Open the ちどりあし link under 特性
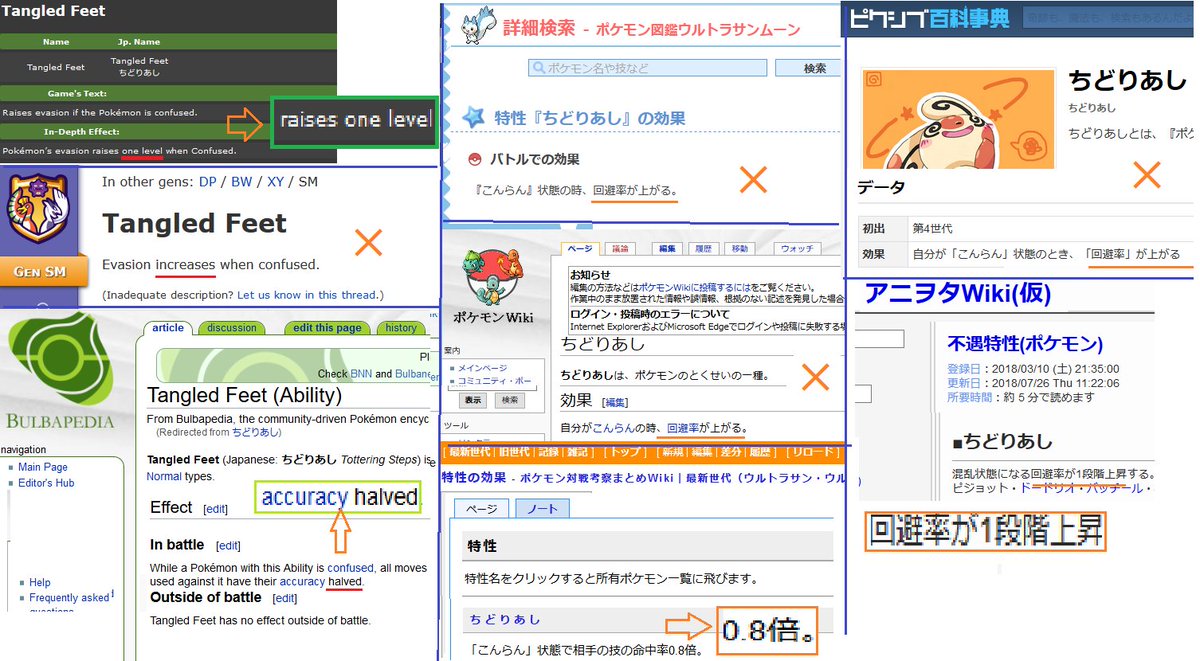The width and height of the screenshot is (1200, 661). 506,620
